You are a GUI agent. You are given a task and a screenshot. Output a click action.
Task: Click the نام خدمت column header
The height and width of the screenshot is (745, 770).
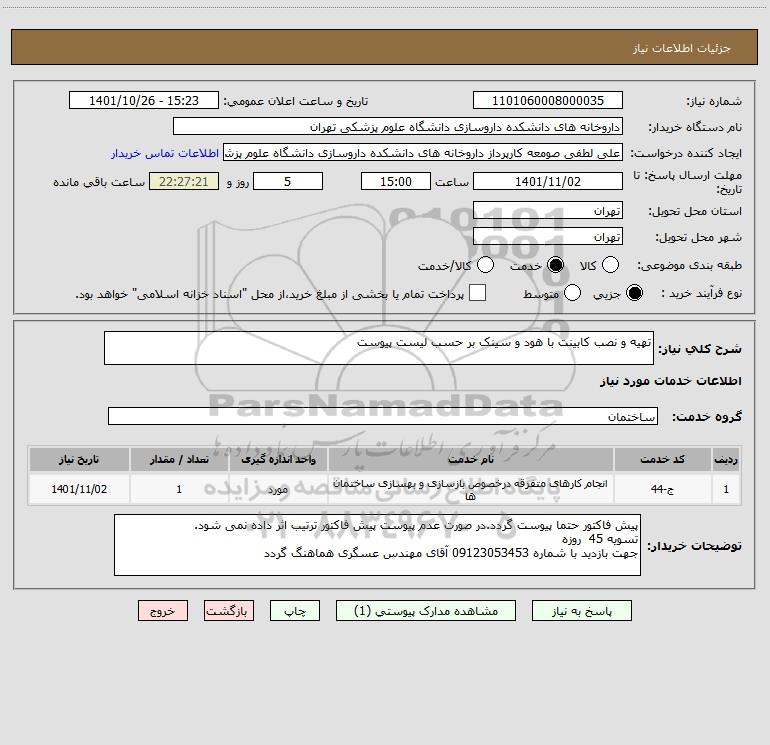point(470,460)
